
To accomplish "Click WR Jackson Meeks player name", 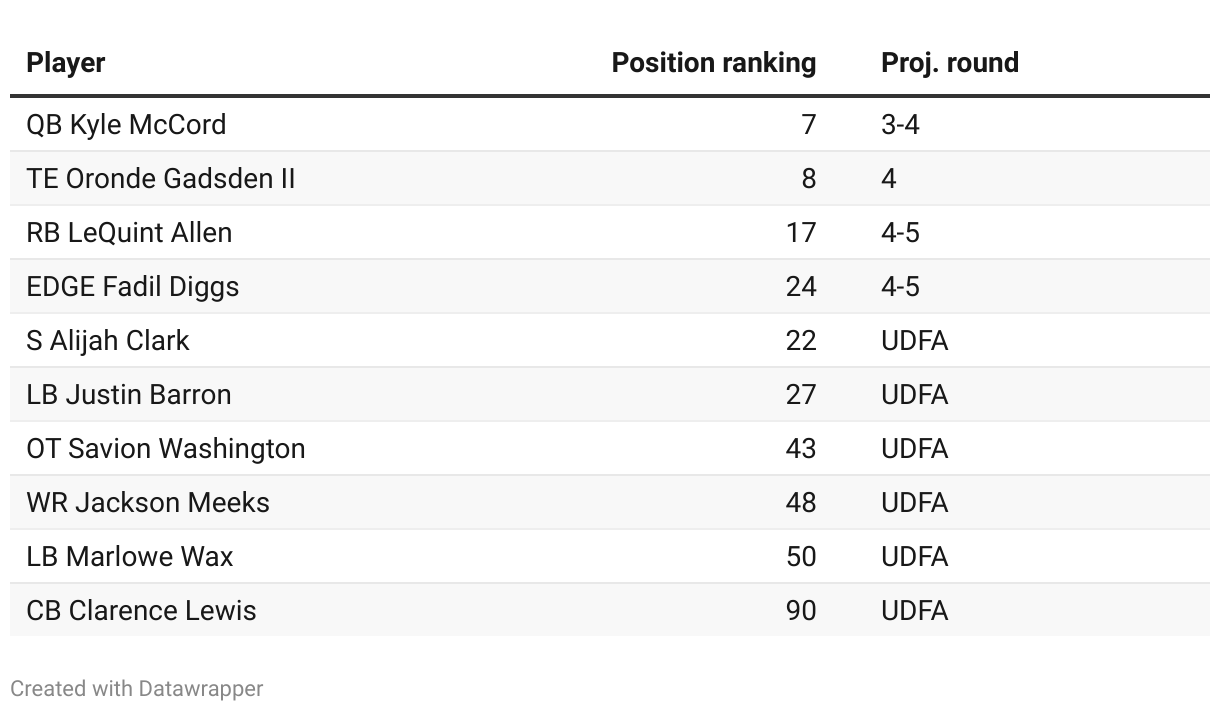I will pyautogui.click(x=148, y=503).
